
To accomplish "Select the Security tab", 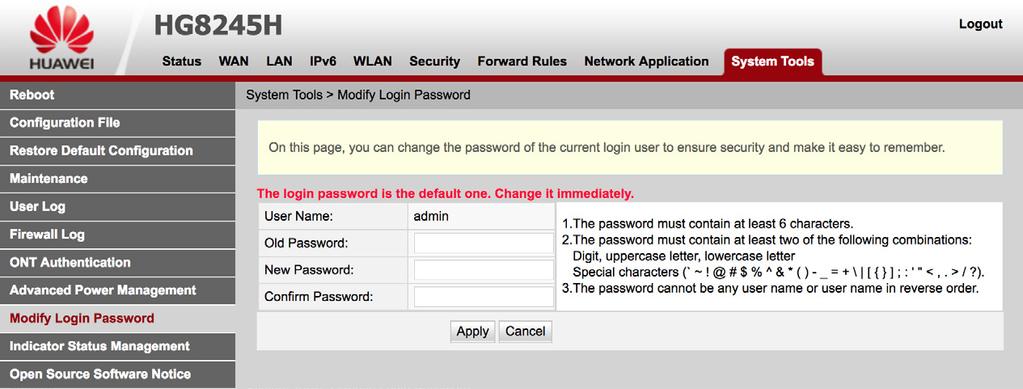I will (435, 61).
